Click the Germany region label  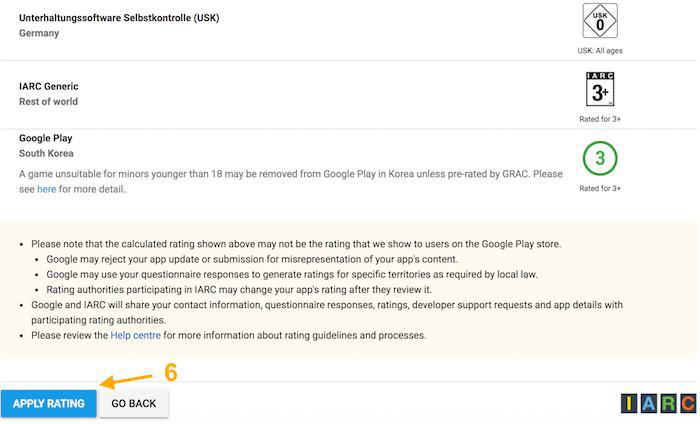(39, 33)
